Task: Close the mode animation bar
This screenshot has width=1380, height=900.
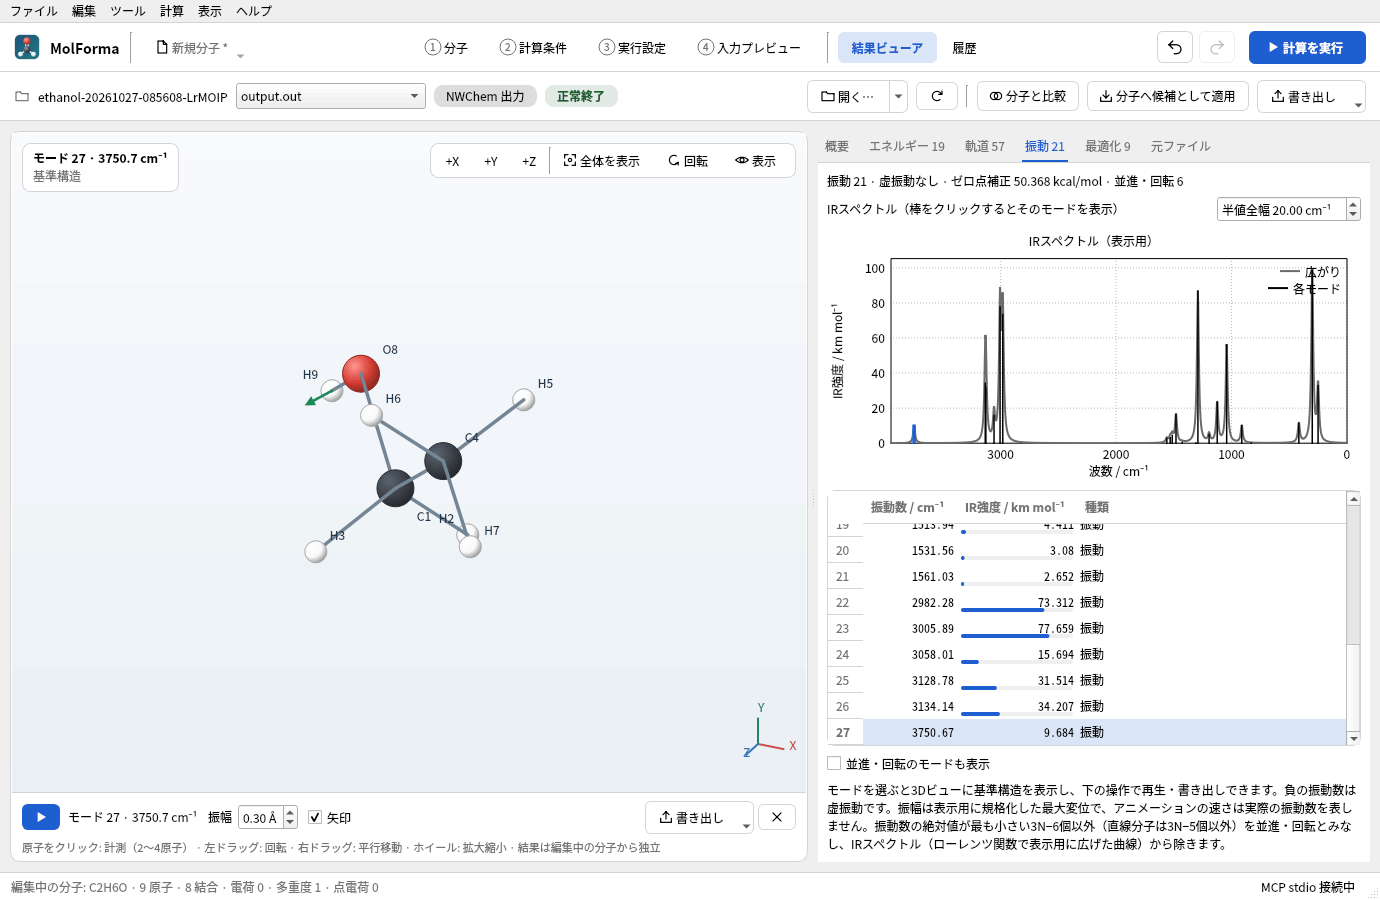Action: 777,817
